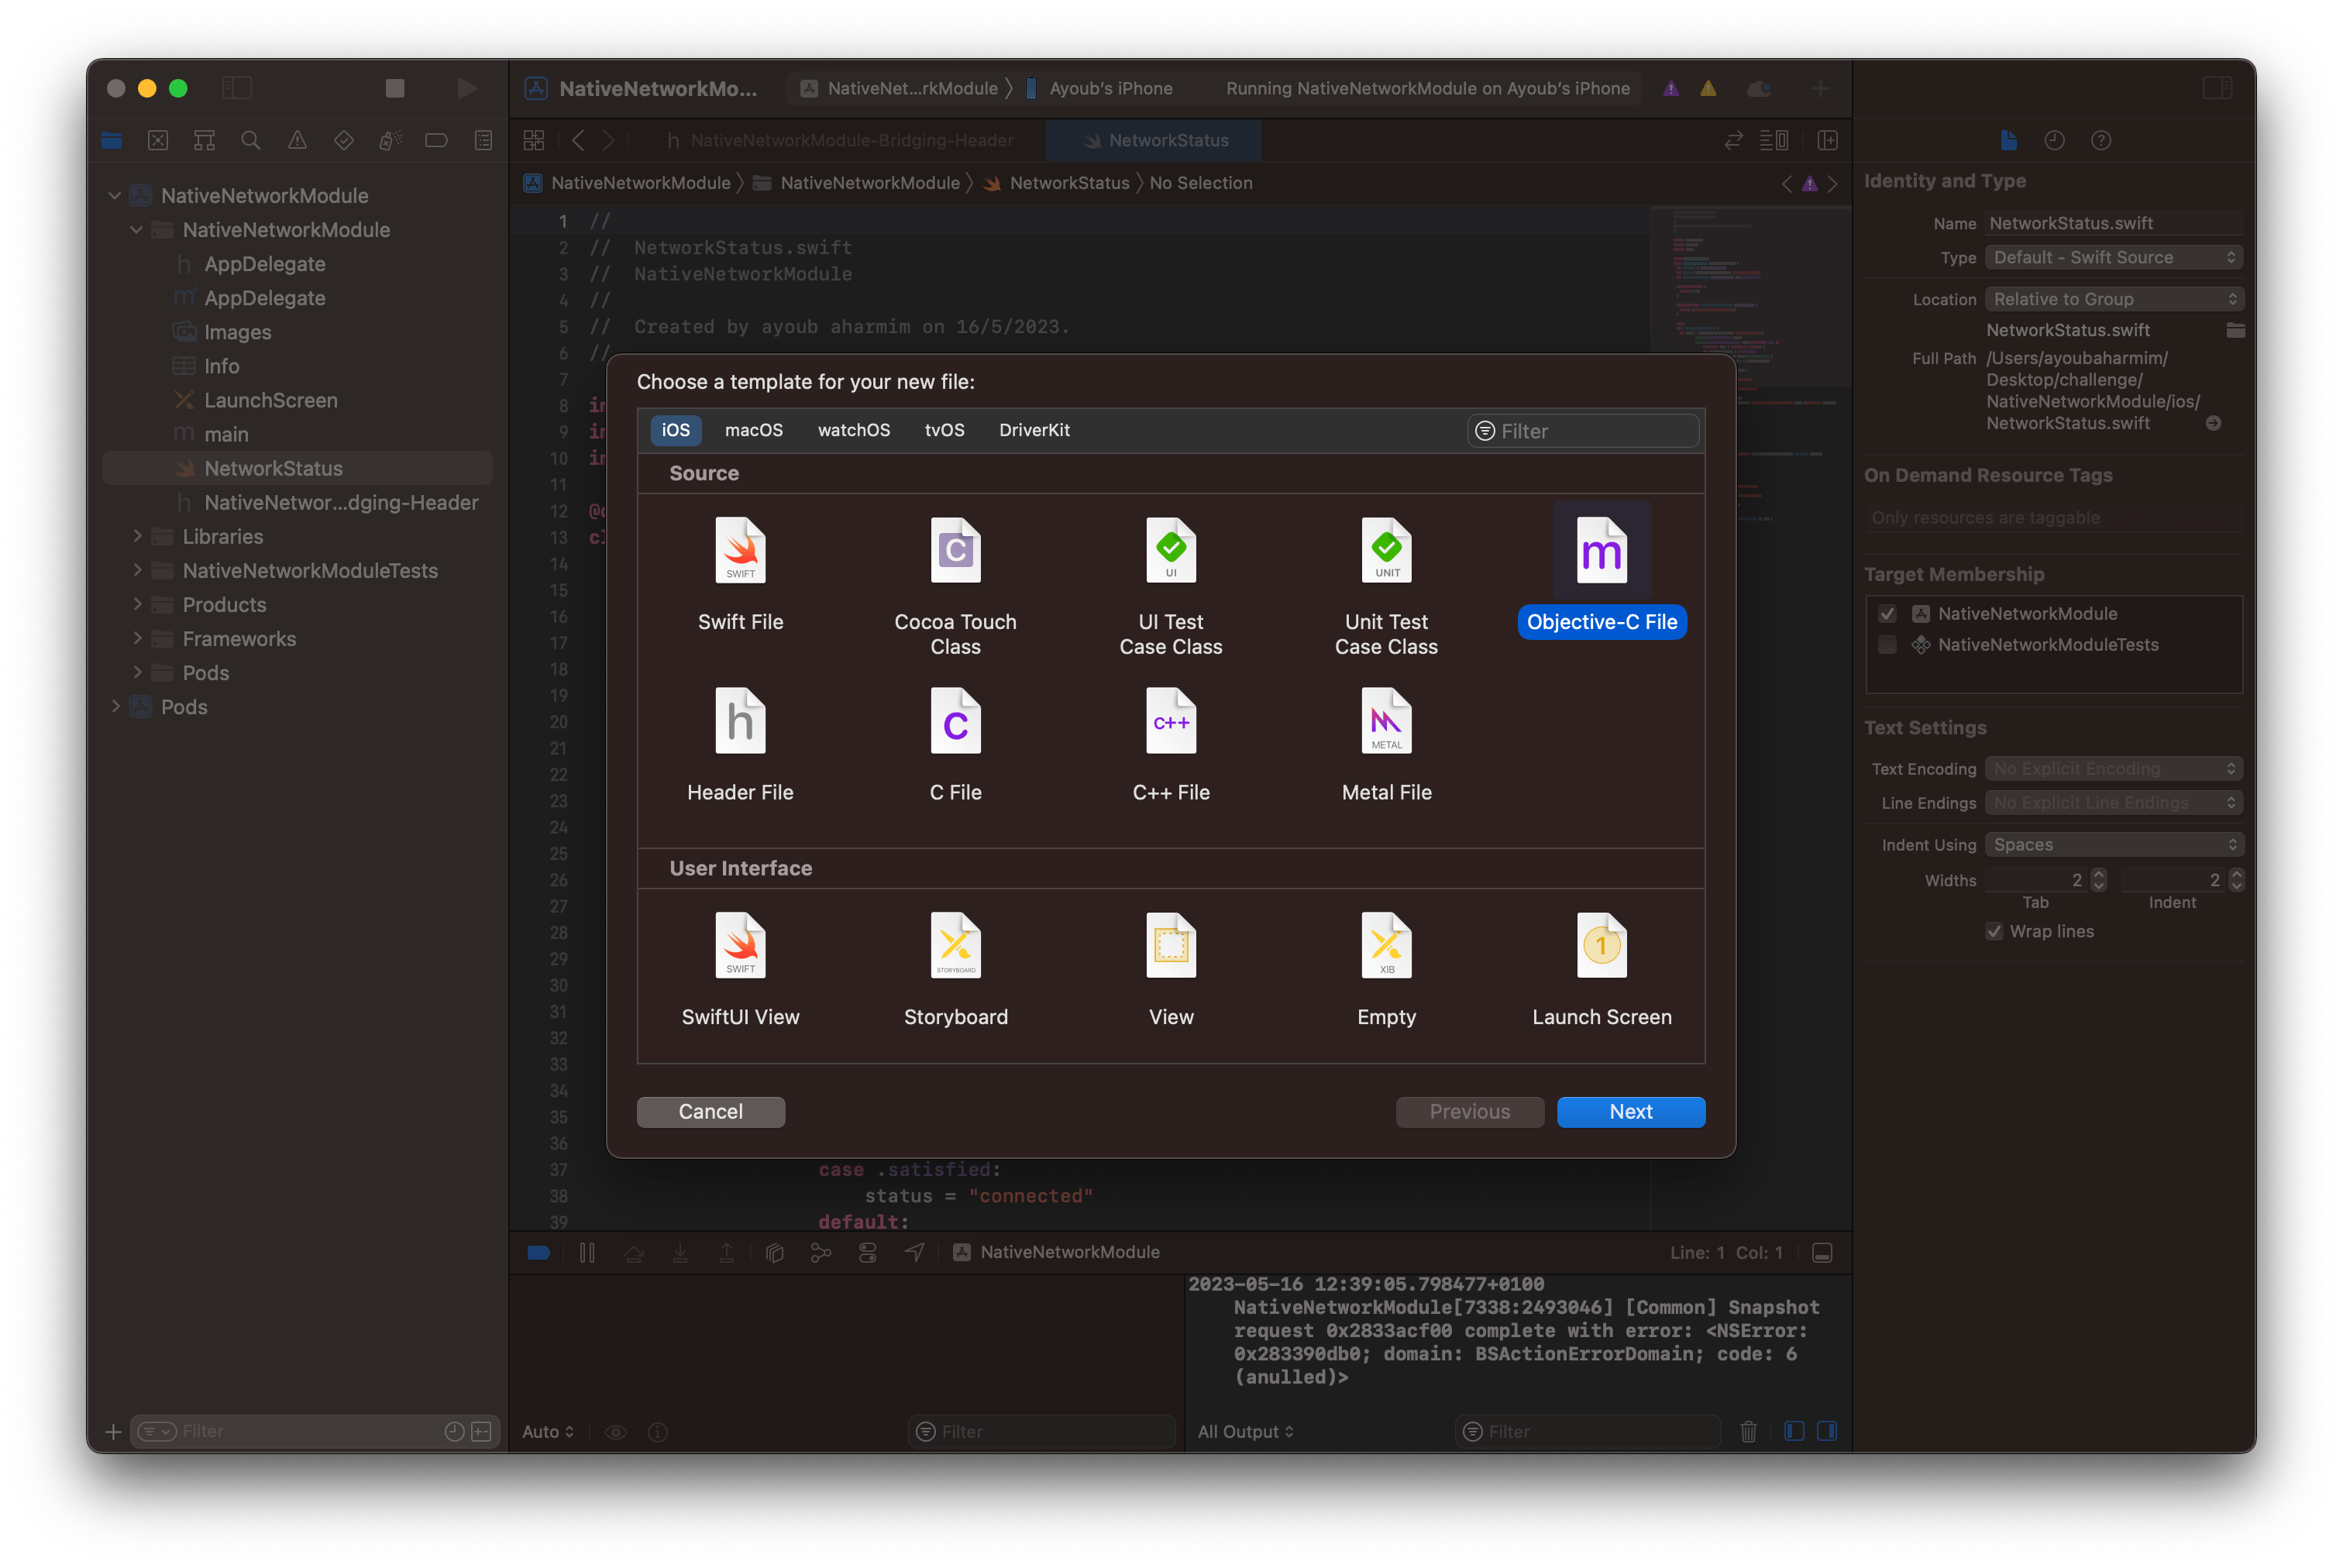Open the All Output console dropdown

[1245, 1431]
